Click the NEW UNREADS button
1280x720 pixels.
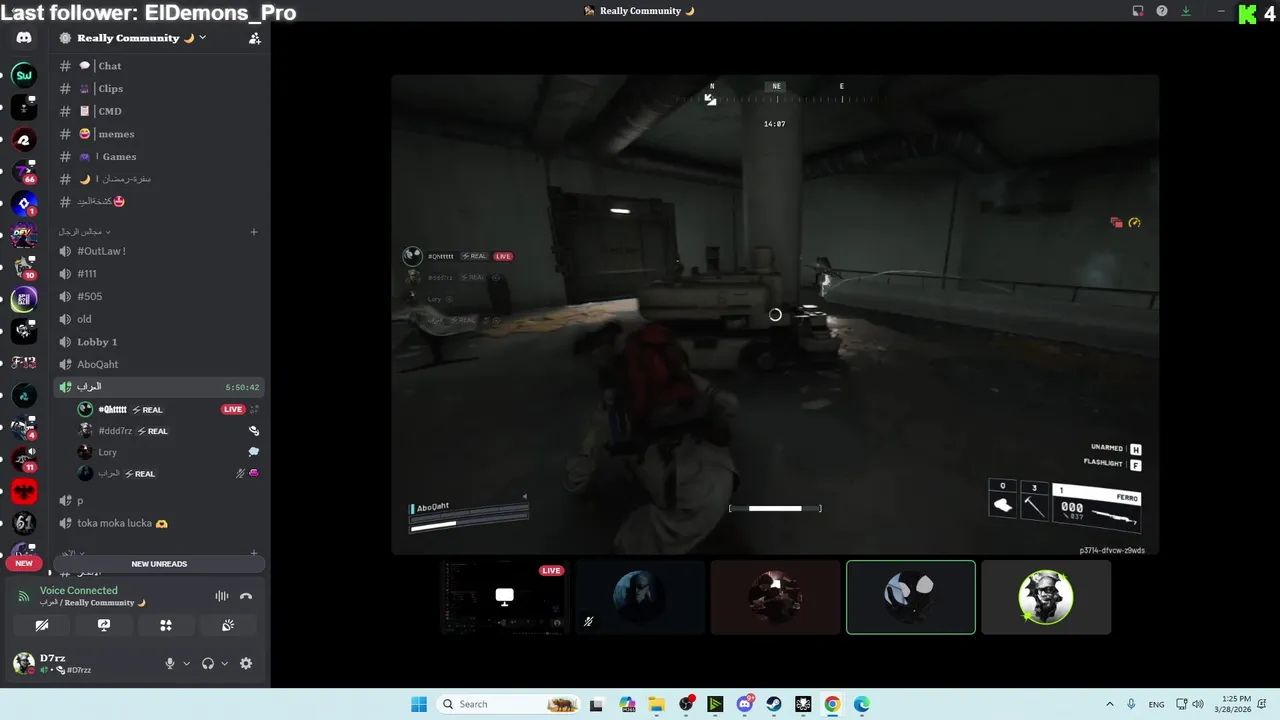159,564
